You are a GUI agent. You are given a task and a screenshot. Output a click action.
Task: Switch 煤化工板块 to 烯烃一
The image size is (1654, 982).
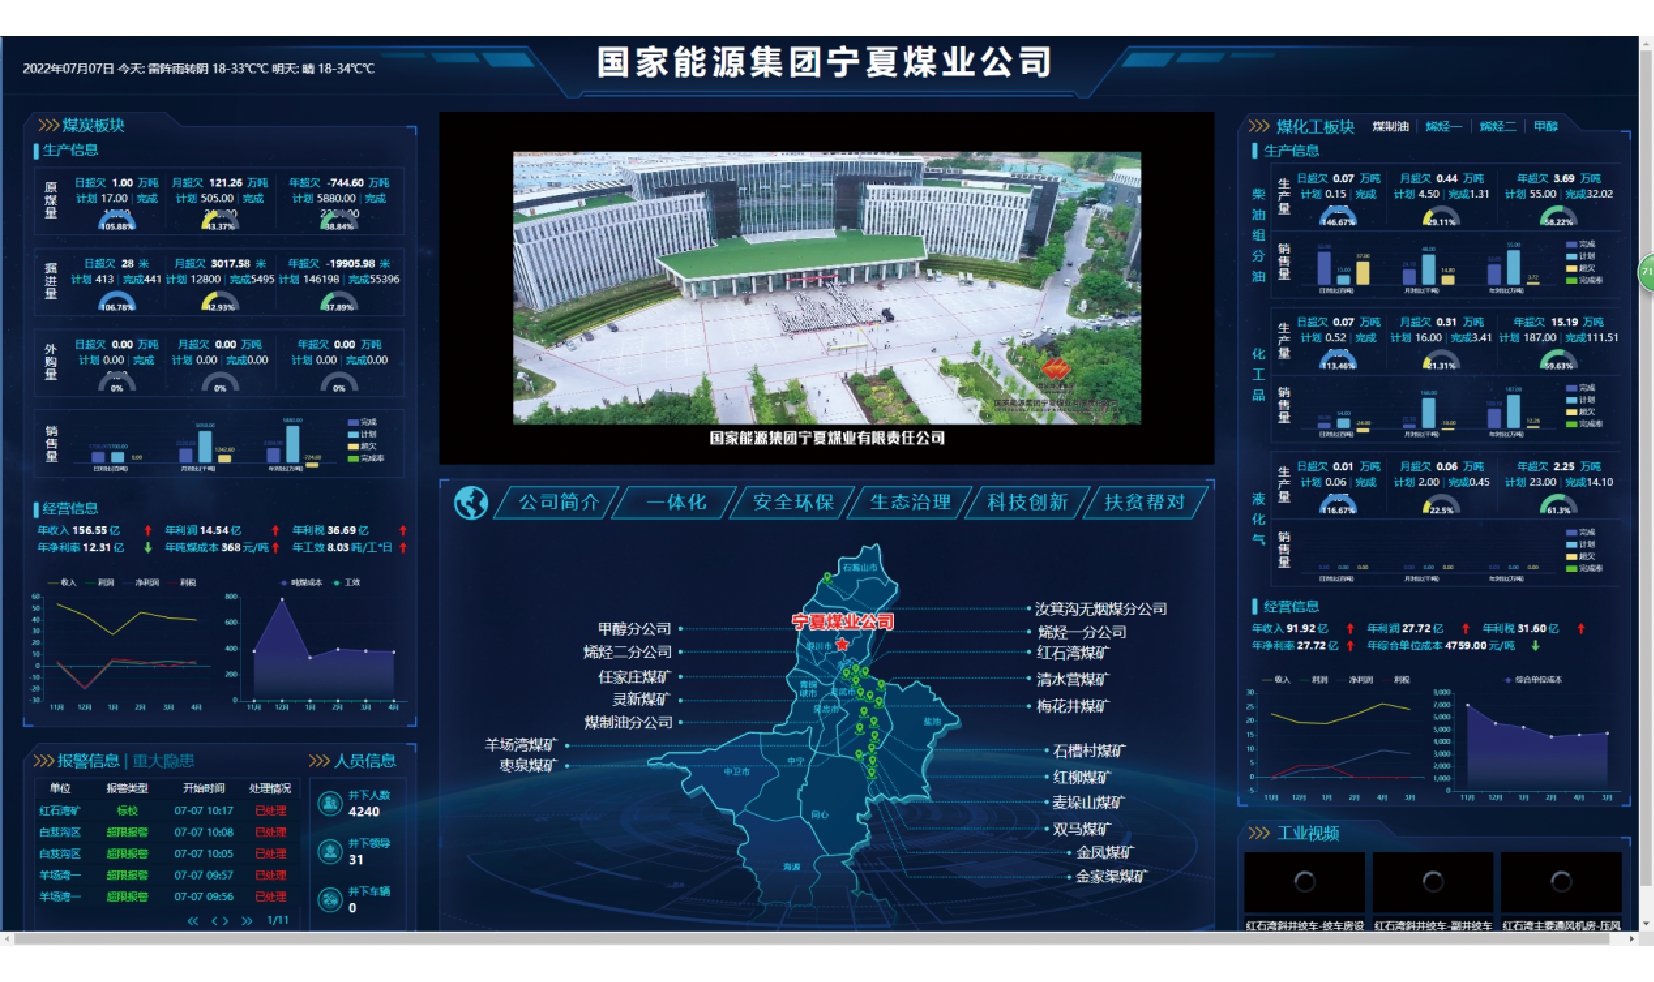click(x=1443, y=126)
